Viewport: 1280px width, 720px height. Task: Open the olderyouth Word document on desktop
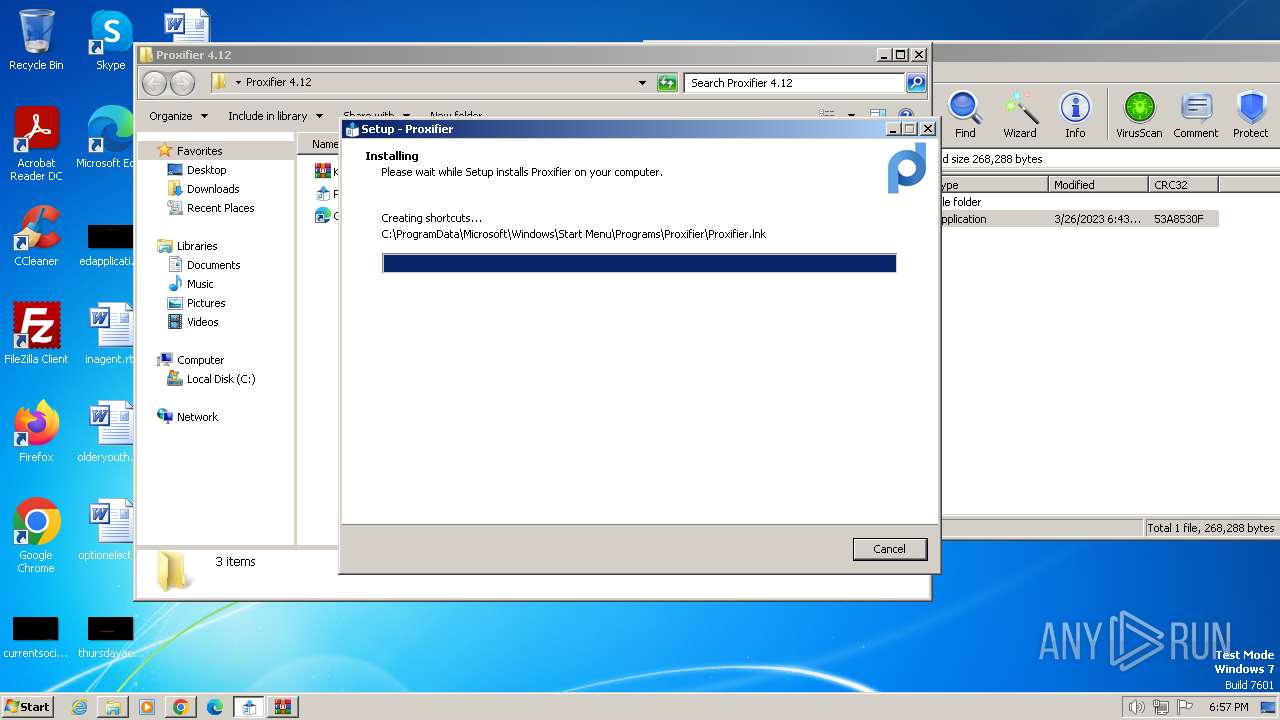point(106,432)
